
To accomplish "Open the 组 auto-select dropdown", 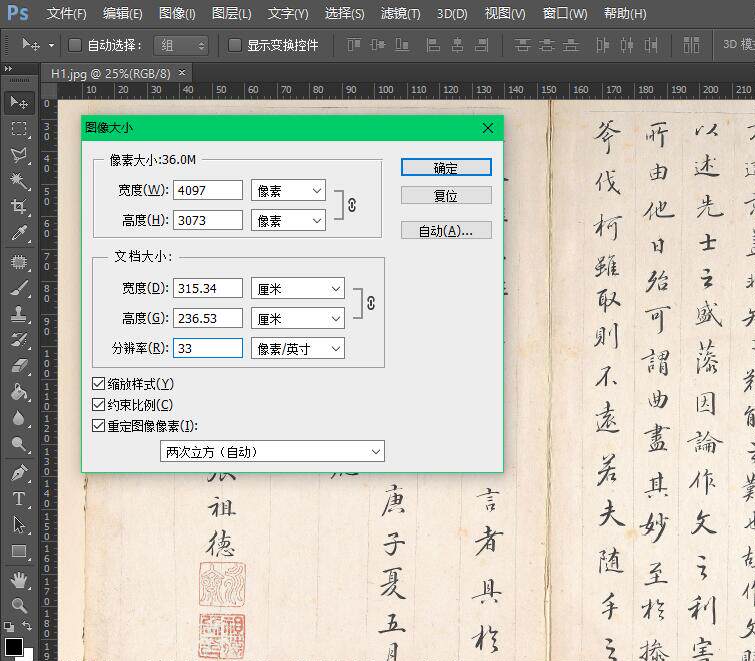I will [x=181, y=46].
